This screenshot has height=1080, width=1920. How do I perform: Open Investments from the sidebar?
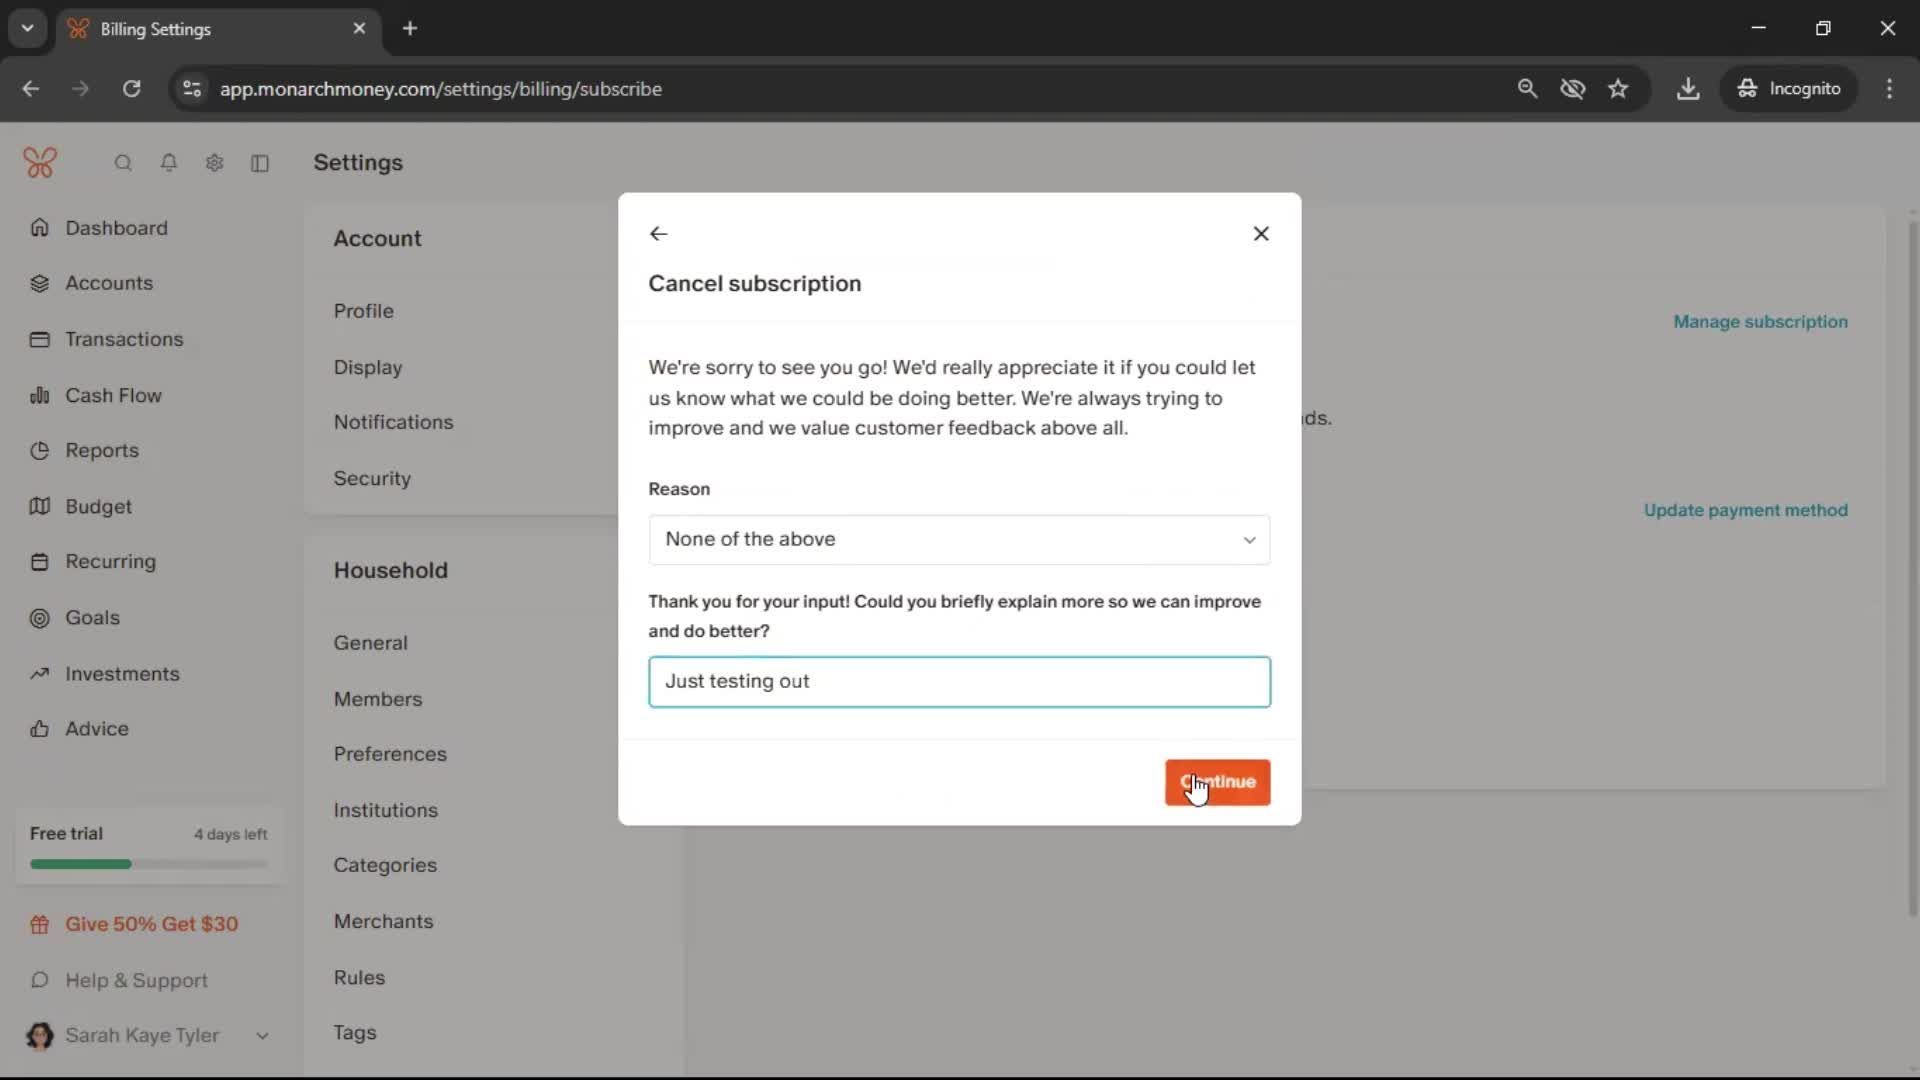coord(122,674)
